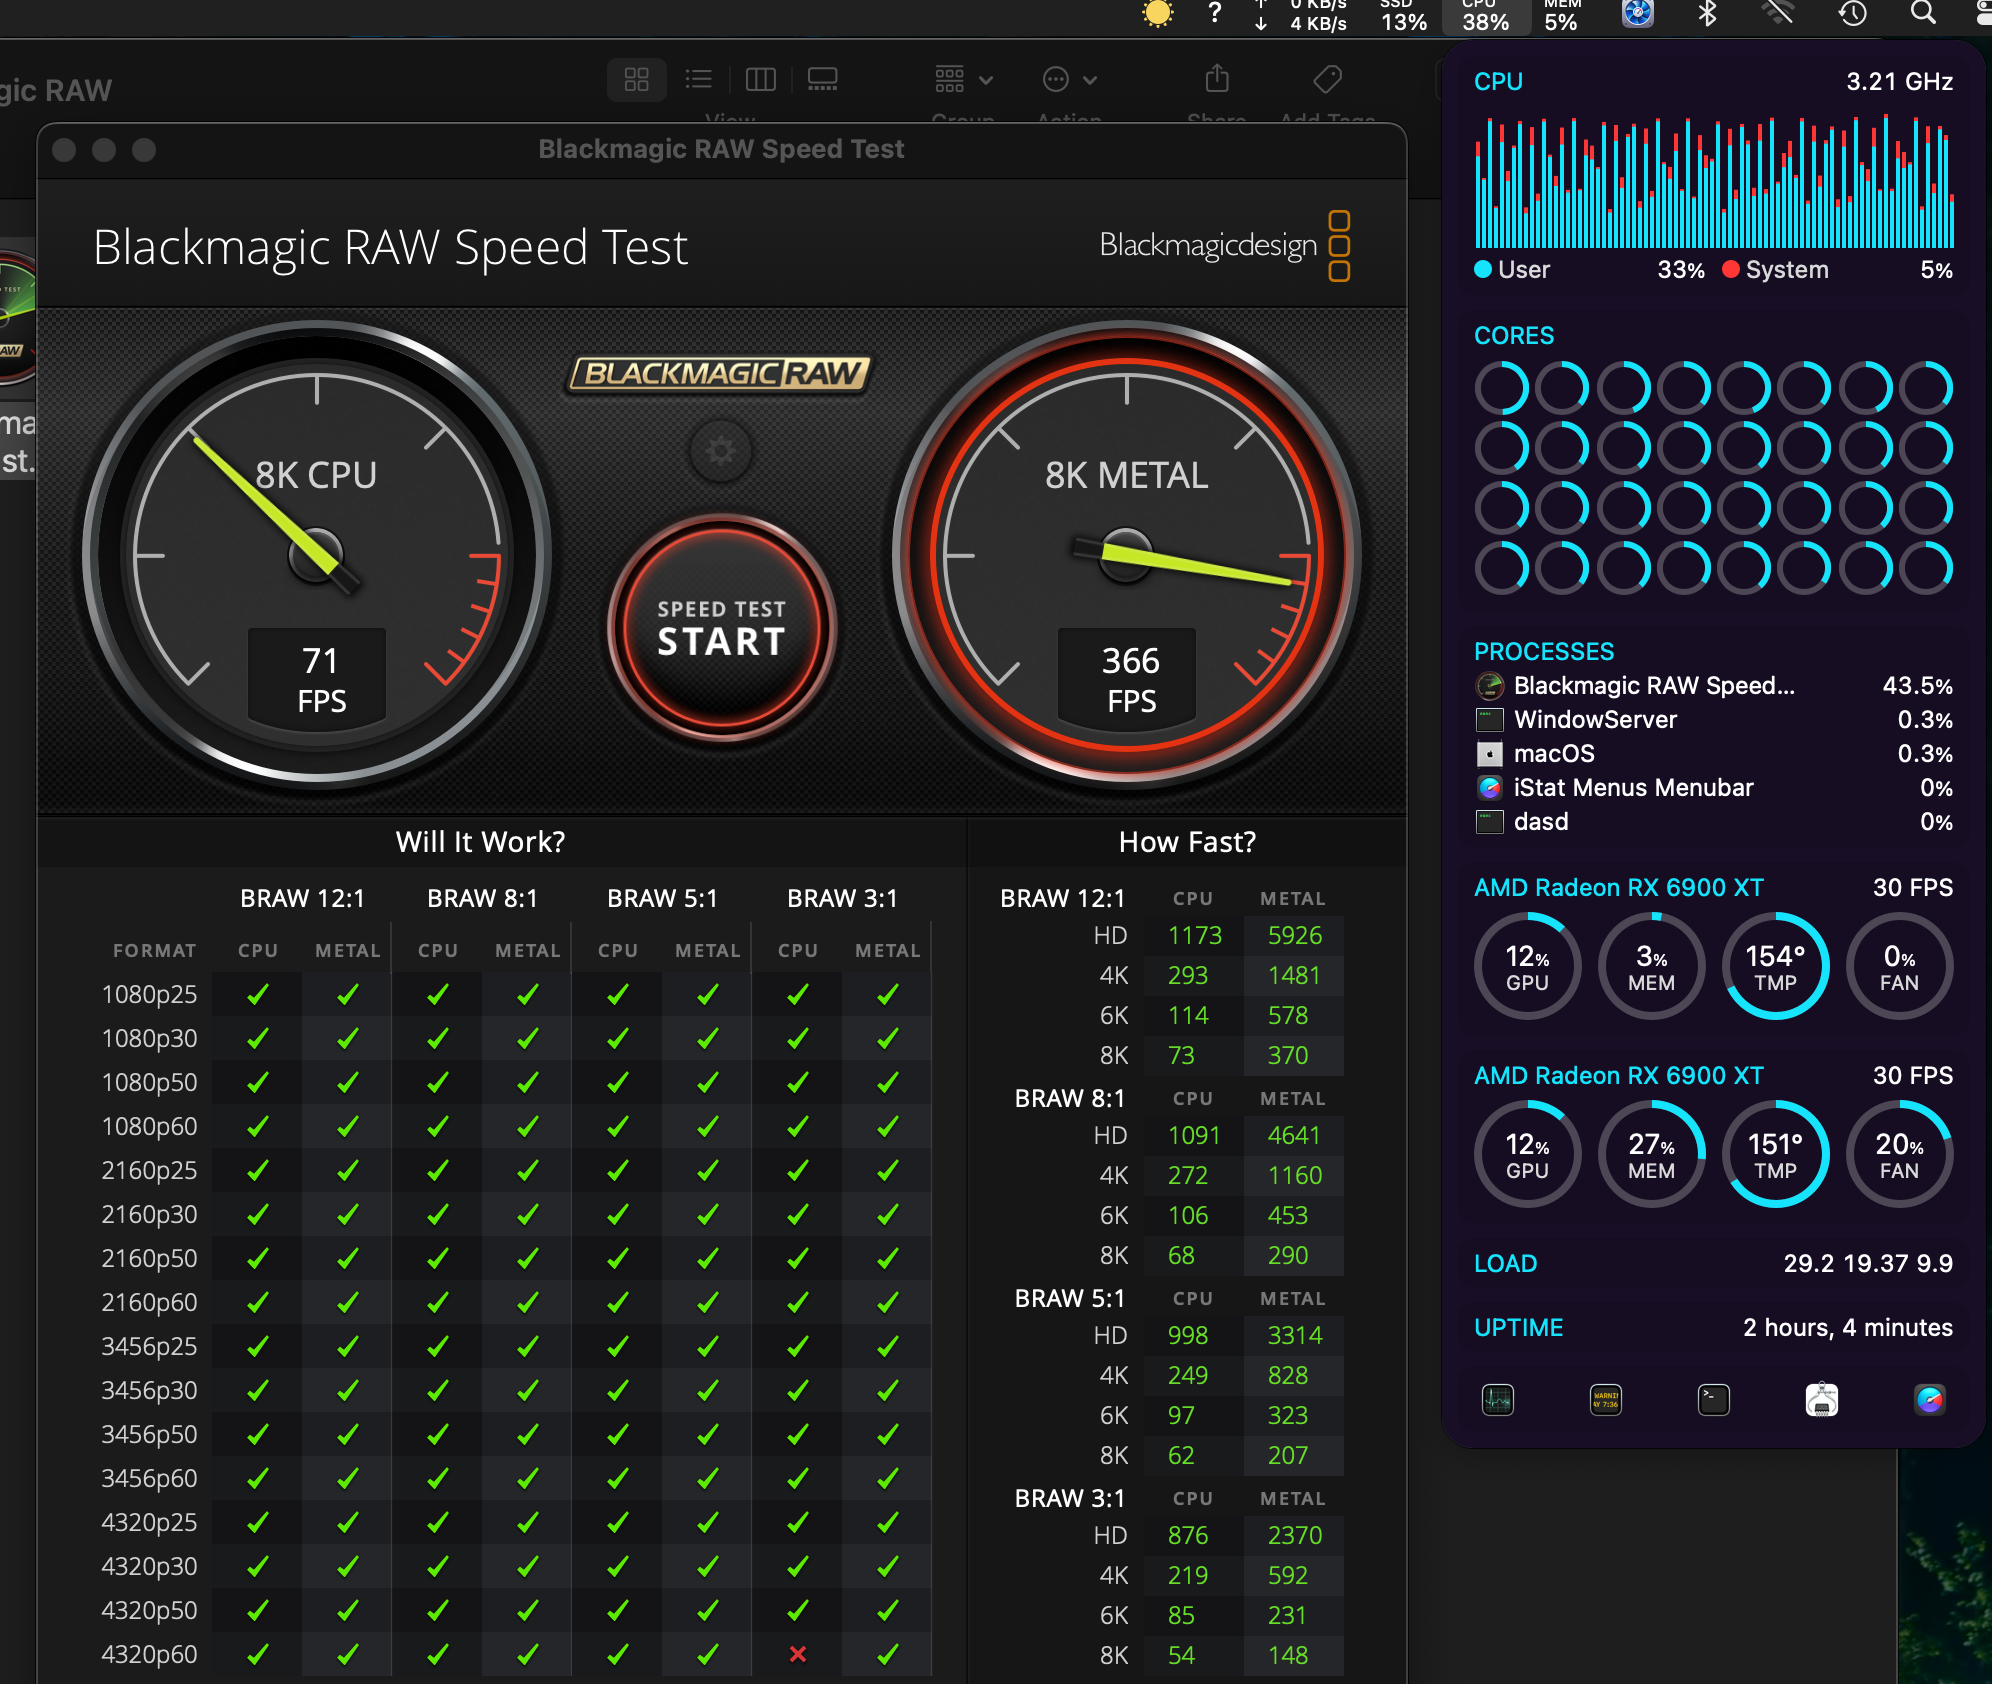This screenshot has width=1992, height=1684.
Task: Open System Information icon in iStat panel
Action: tap(1821, 1400)
